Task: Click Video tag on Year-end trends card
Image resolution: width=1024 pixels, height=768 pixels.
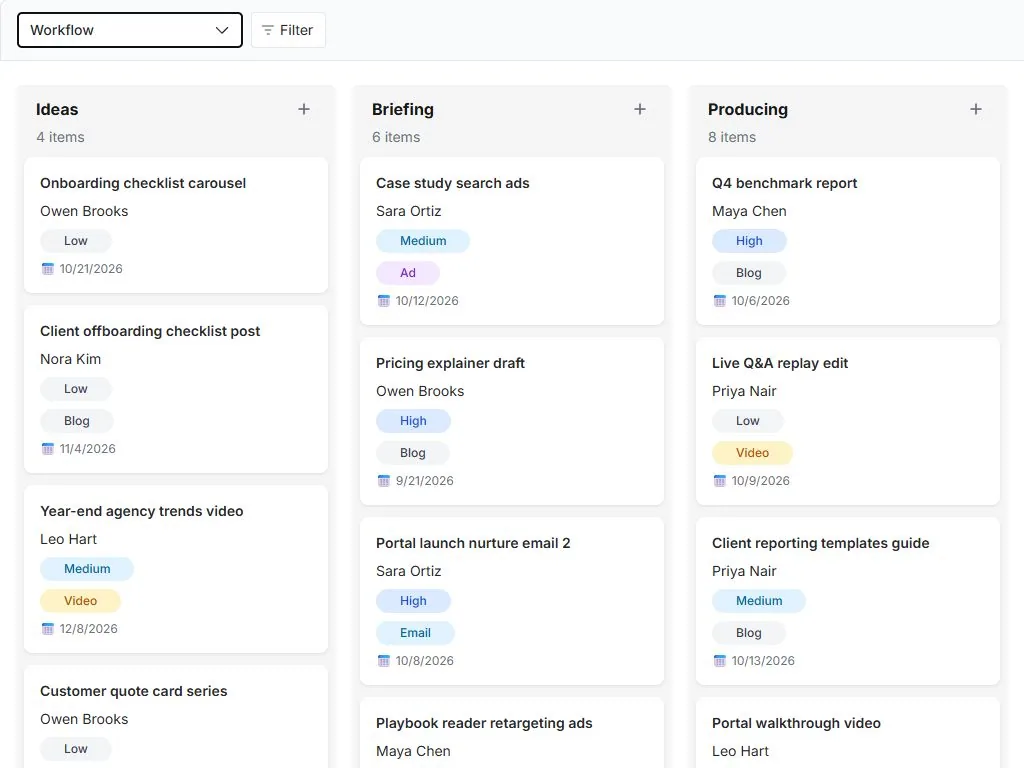Action: 80,601
